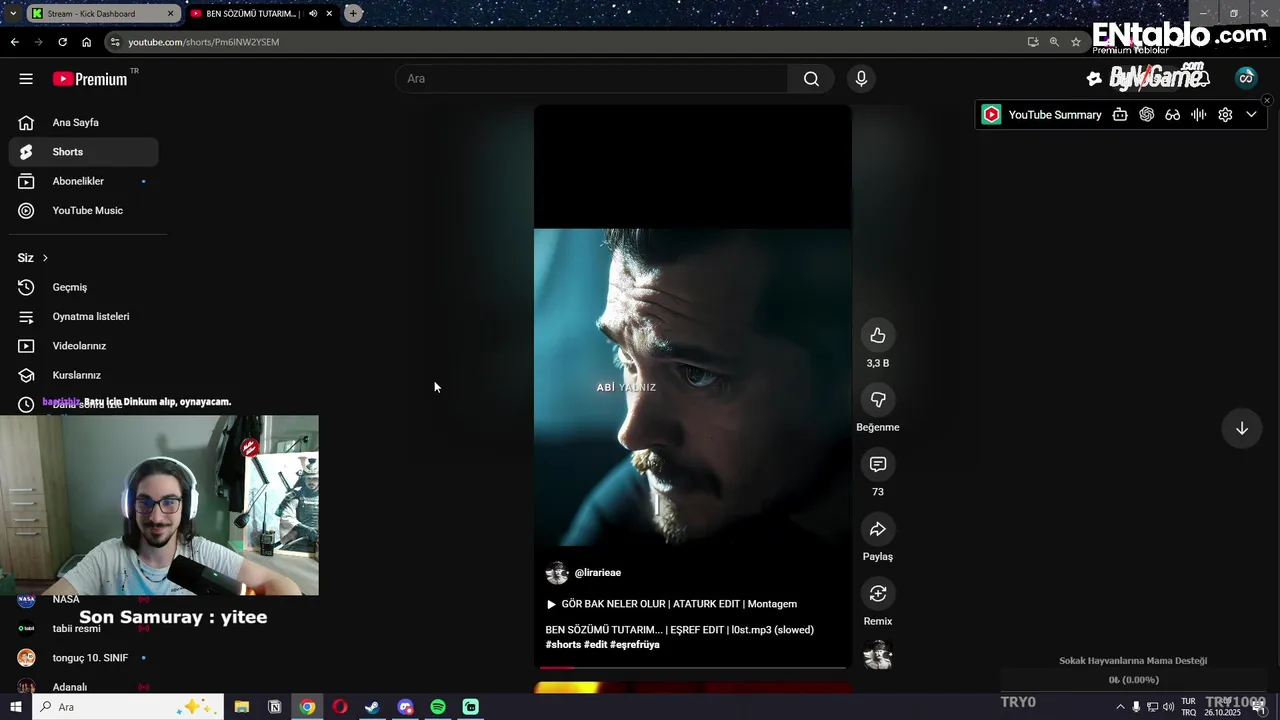
Task: Open File Explorer from taskbar
Action: [241, 707]
